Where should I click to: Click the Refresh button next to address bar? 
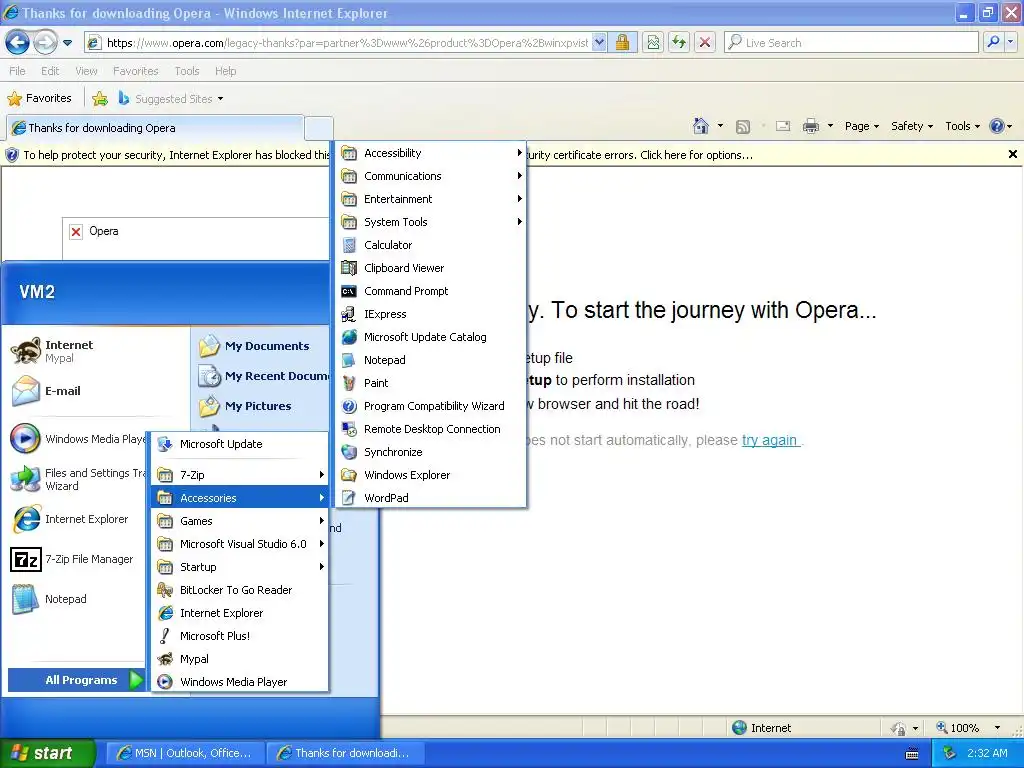(679, 42)
